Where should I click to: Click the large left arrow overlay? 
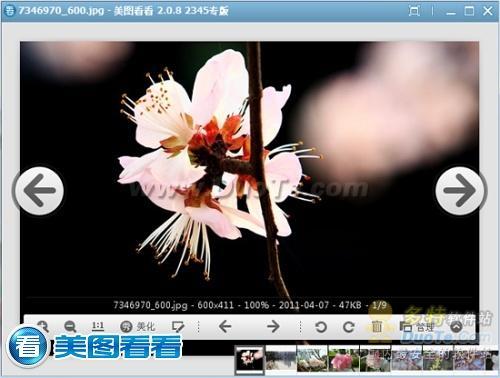pos(39,191)
